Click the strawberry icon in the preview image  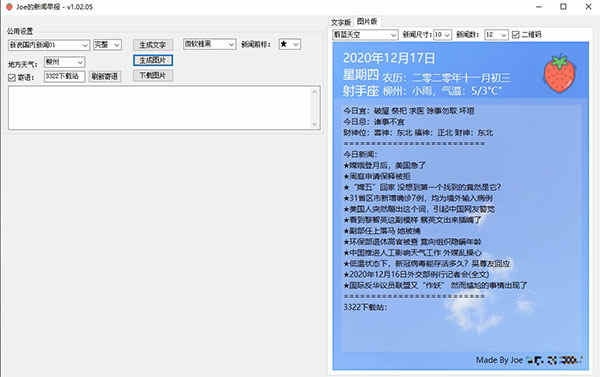[559, 73]
